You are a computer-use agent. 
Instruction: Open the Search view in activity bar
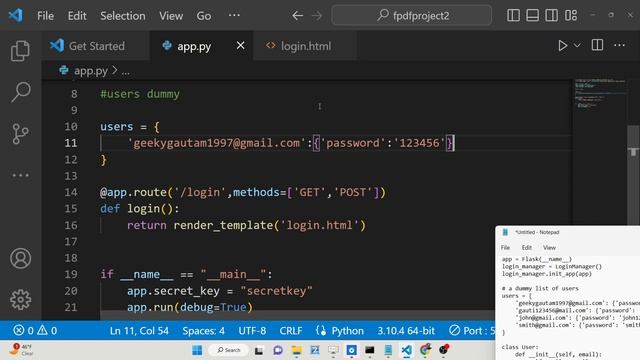click(20, 92)
